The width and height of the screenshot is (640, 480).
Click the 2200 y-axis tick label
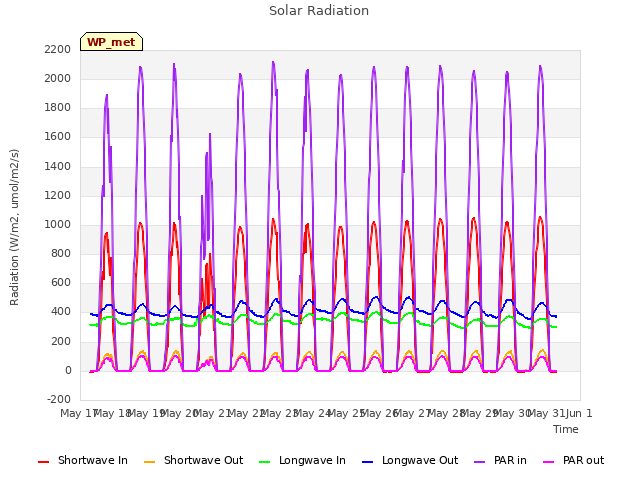point(58,50)
